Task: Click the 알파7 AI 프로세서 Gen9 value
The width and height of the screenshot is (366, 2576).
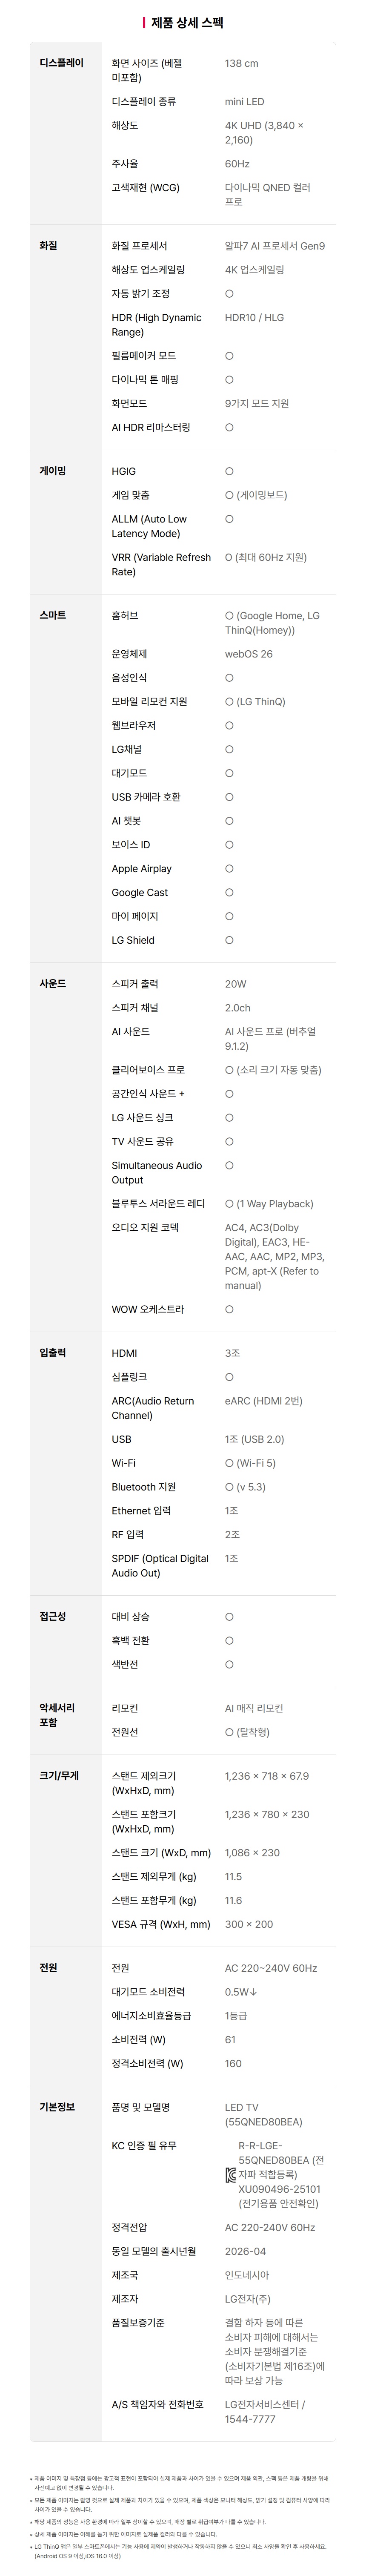Action: [x=274, y=246]
